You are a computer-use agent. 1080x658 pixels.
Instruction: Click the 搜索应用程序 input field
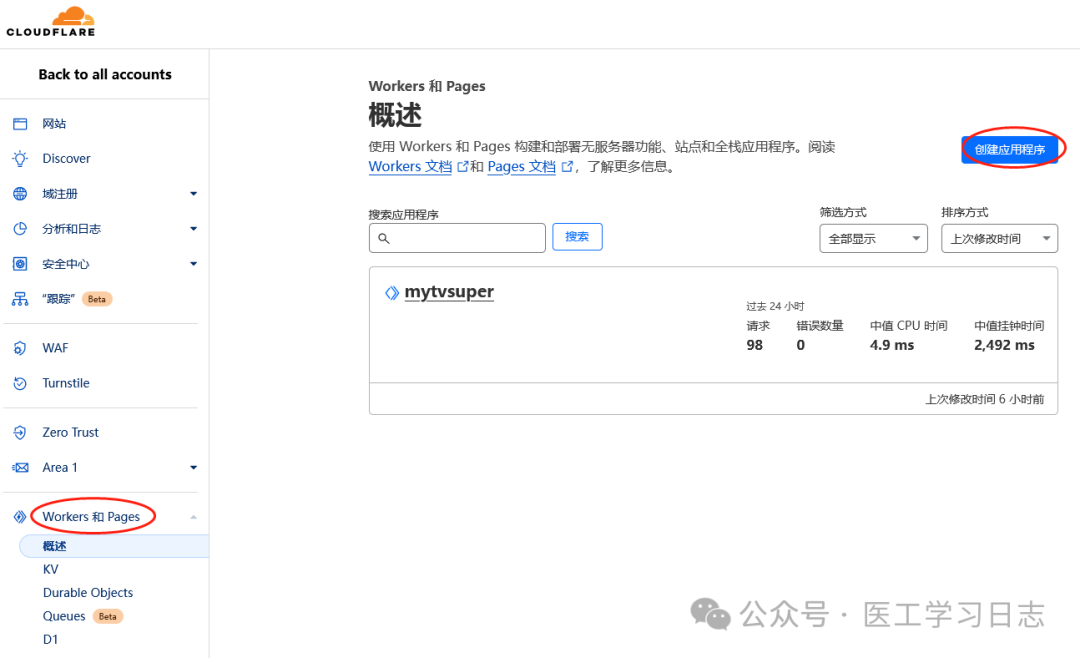click(x=457, y=237)
